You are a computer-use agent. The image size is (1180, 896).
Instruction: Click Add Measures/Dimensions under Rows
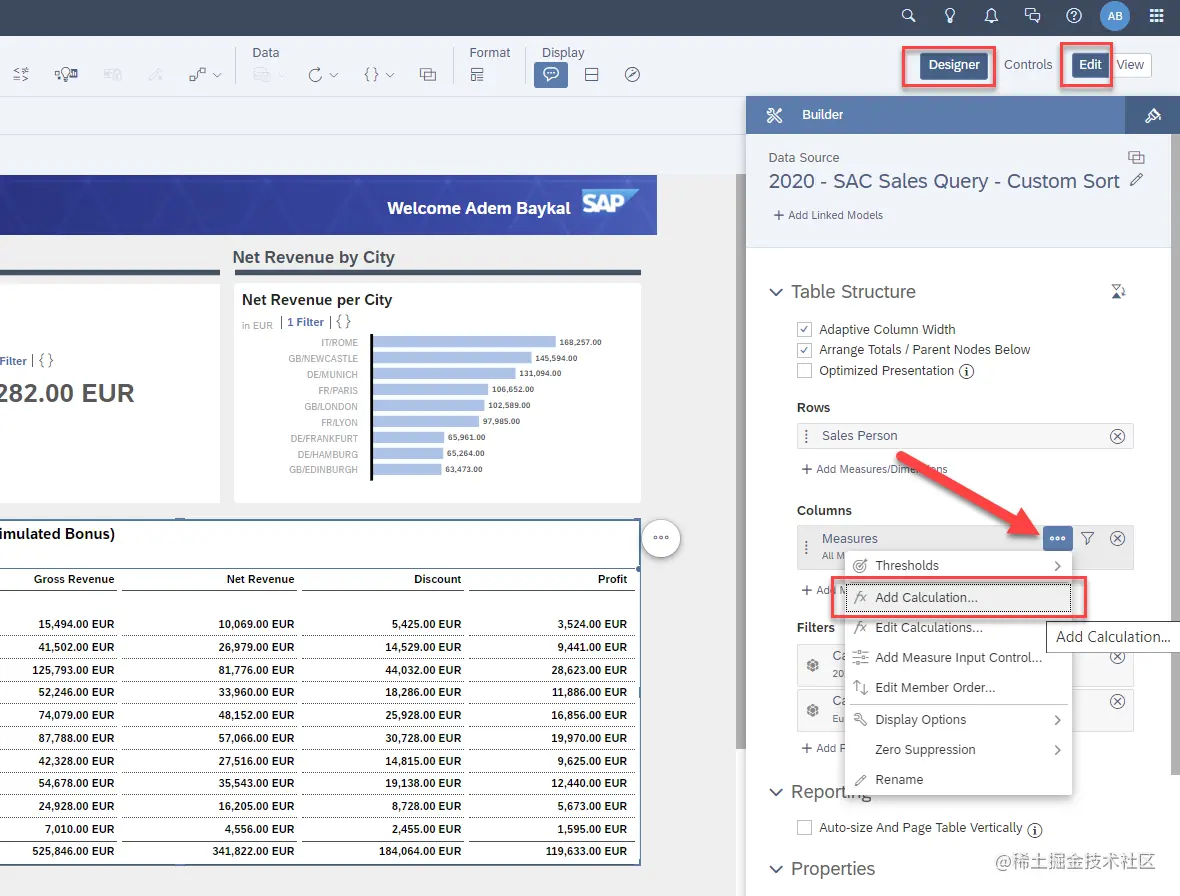pyautogui.click(x=874, y=469)
